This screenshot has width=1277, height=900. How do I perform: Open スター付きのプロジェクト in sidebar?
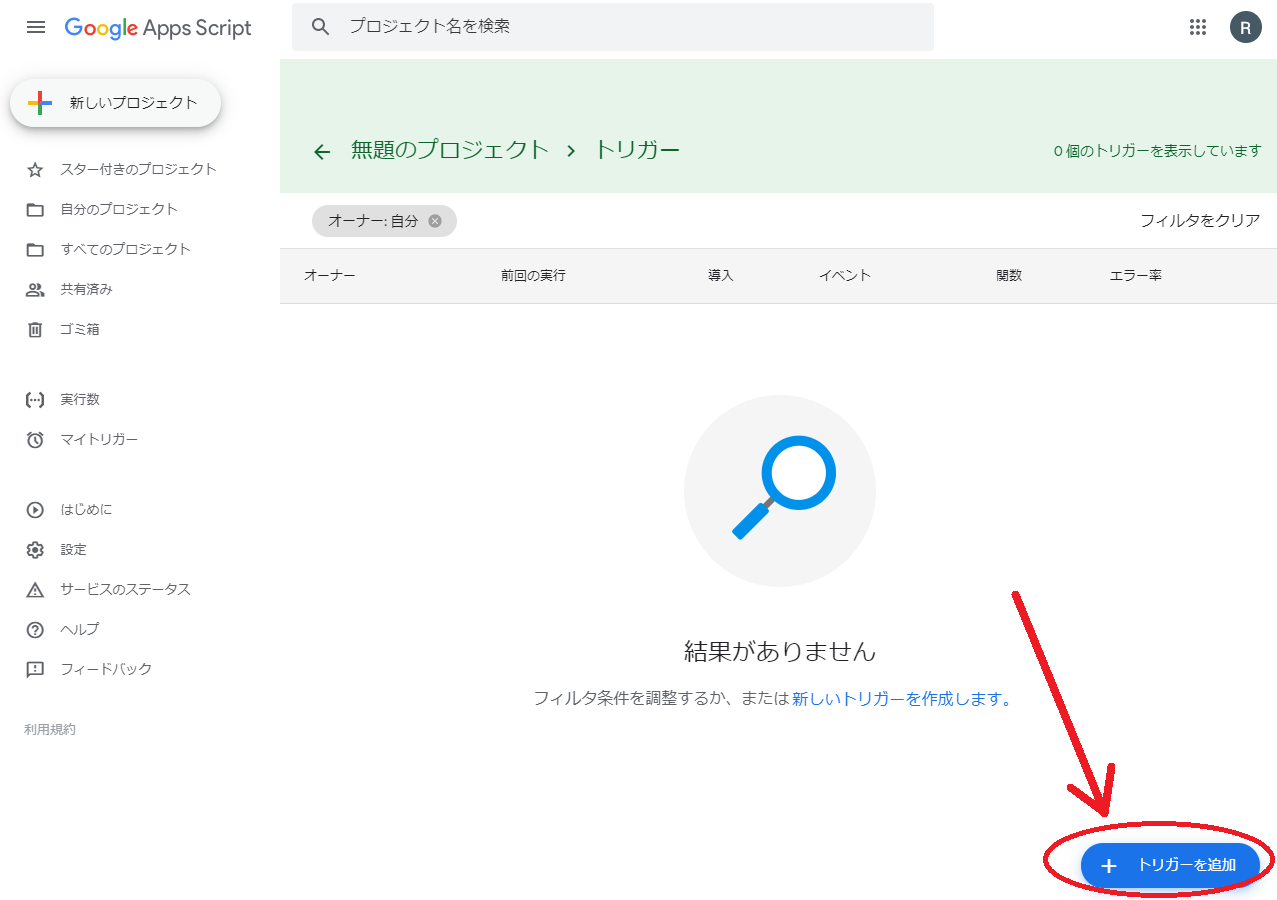138,169
